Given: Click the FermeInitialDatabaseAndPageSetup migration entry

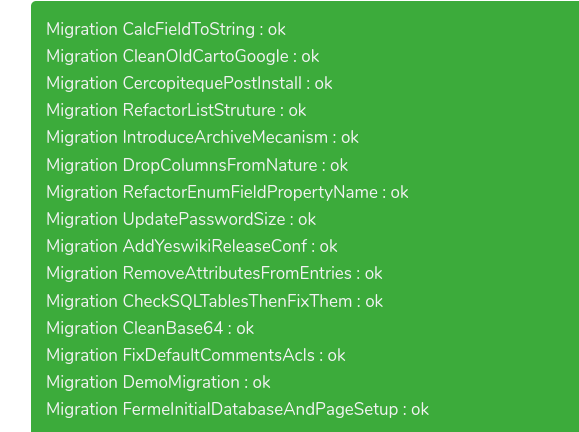Looking at the screenshot, I should (237, 409).
